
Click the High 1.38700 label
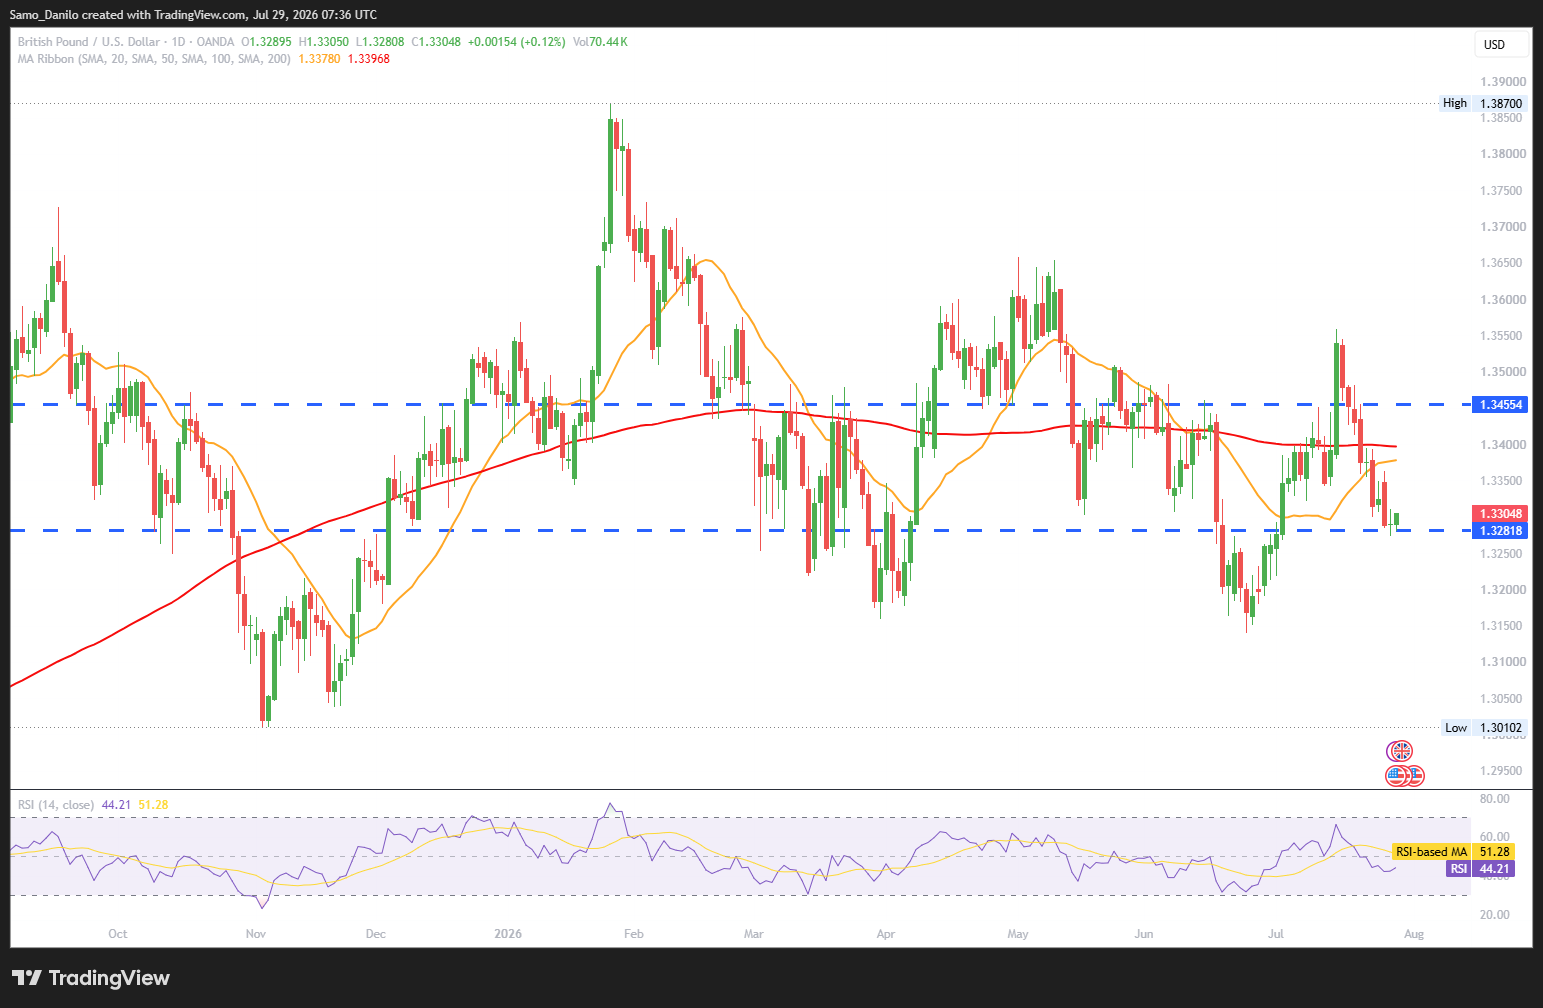pyautogui.click(x=1483, y=103)
